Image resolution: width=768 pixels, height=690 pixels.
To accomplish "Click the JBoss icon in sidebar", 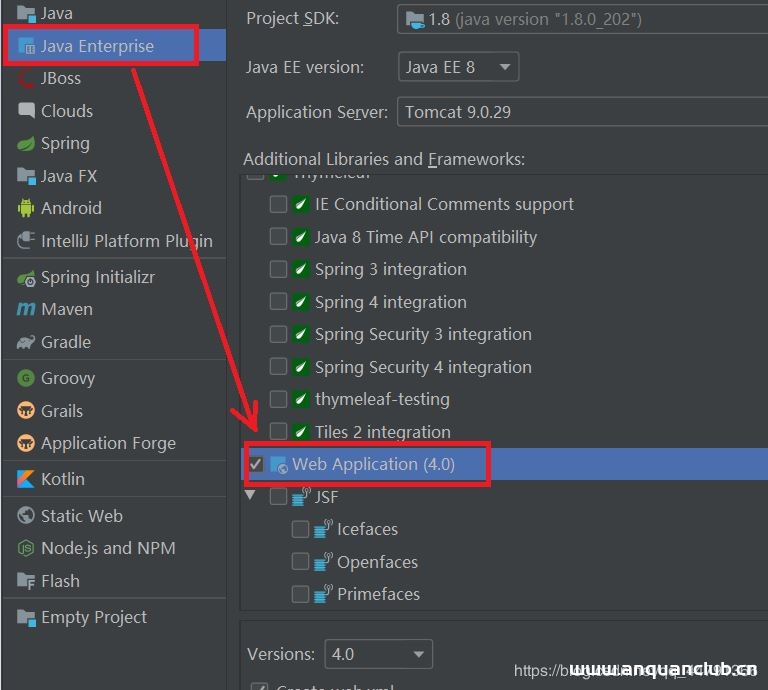I will [26, 79].
